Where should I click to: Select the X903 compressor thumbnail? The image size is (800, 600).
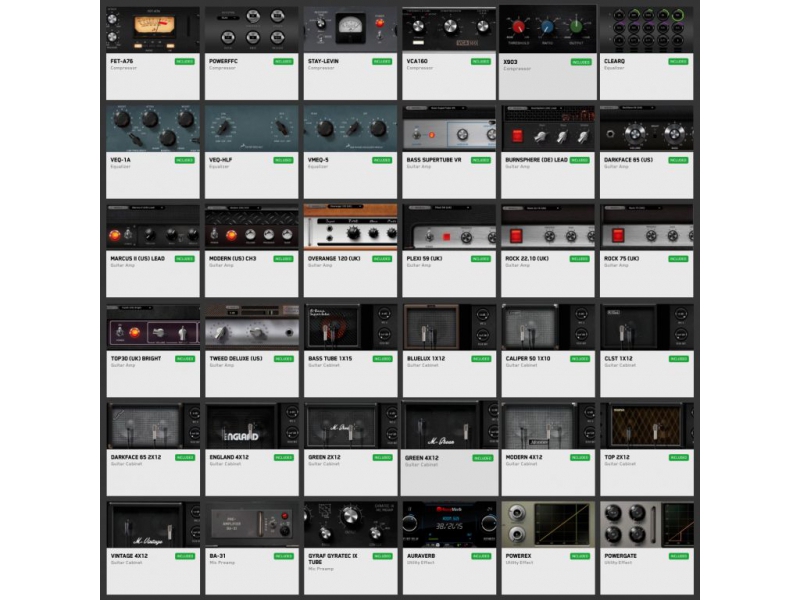click(x=547, y=30)
